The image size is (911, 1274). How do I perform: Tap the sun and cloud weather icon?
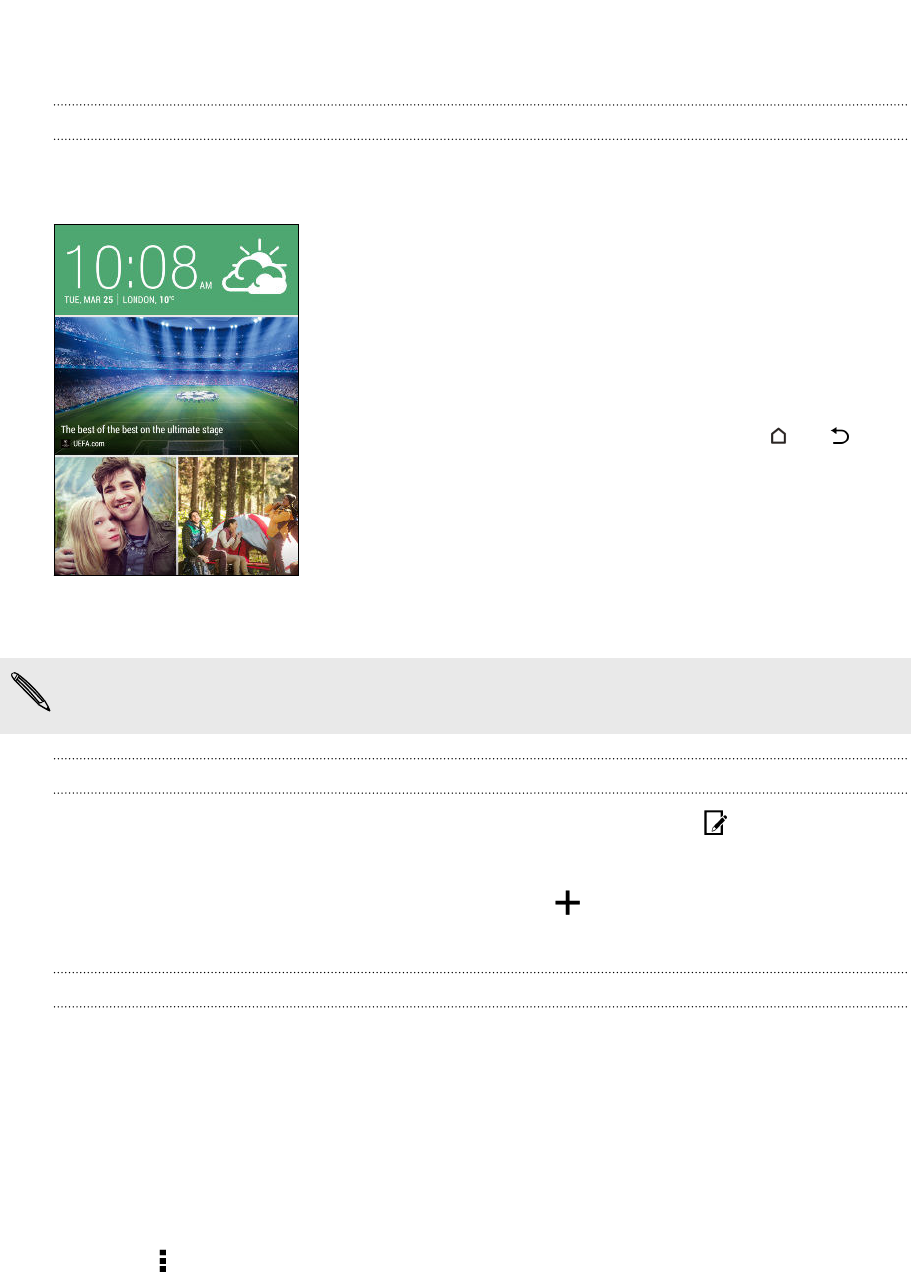point(255,266)
